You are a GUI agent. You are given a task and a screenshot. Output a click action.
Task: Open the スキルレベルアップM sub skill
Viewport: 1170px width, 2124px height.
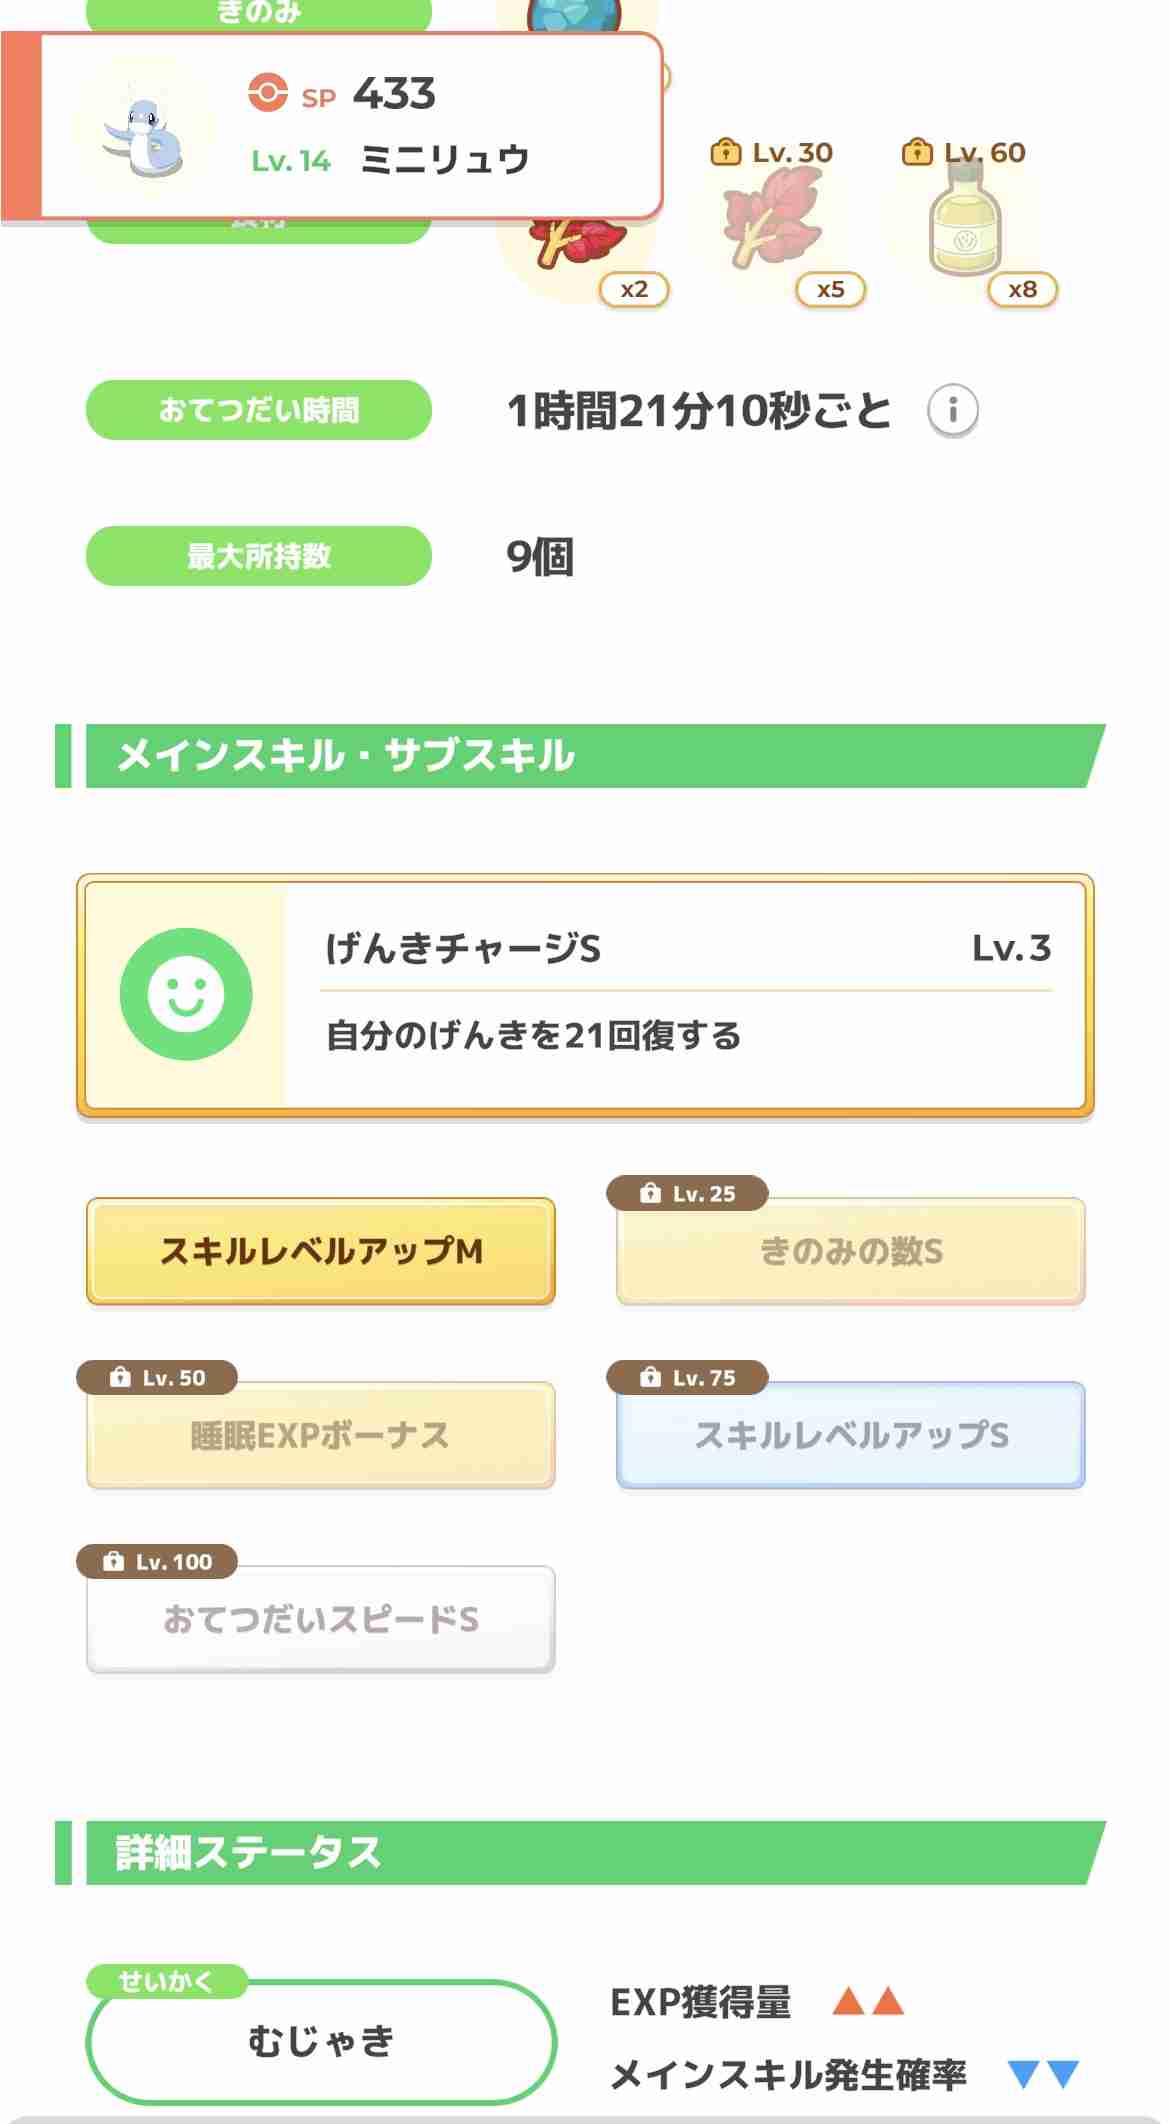click(x=321, y=1251)
